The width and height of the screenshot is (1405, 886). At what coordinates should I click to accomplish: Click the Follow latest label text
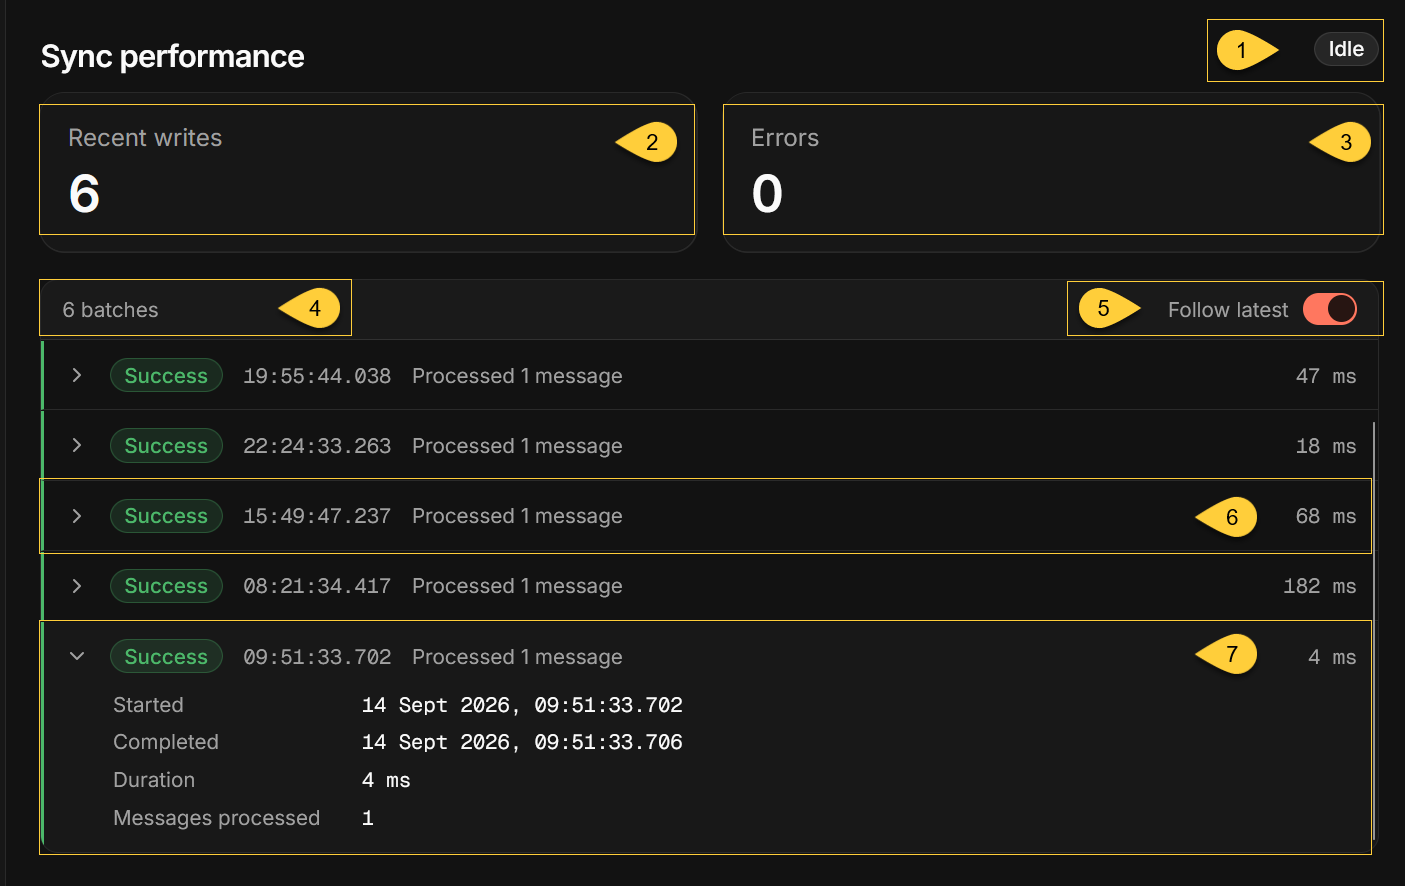[1228, 310]
